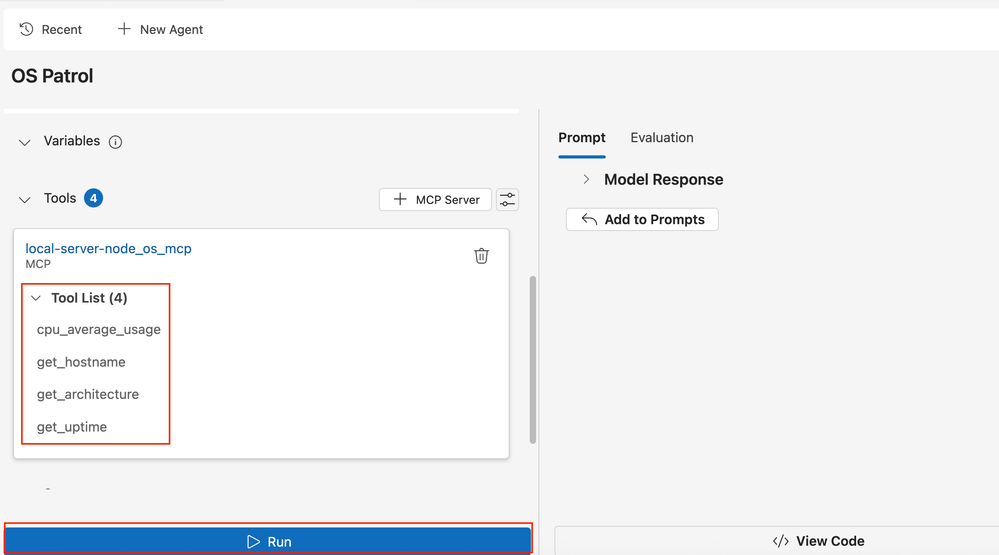Click the MCP label under server name
The width and height of the screenshot is (999, 555).
[38, 264]
